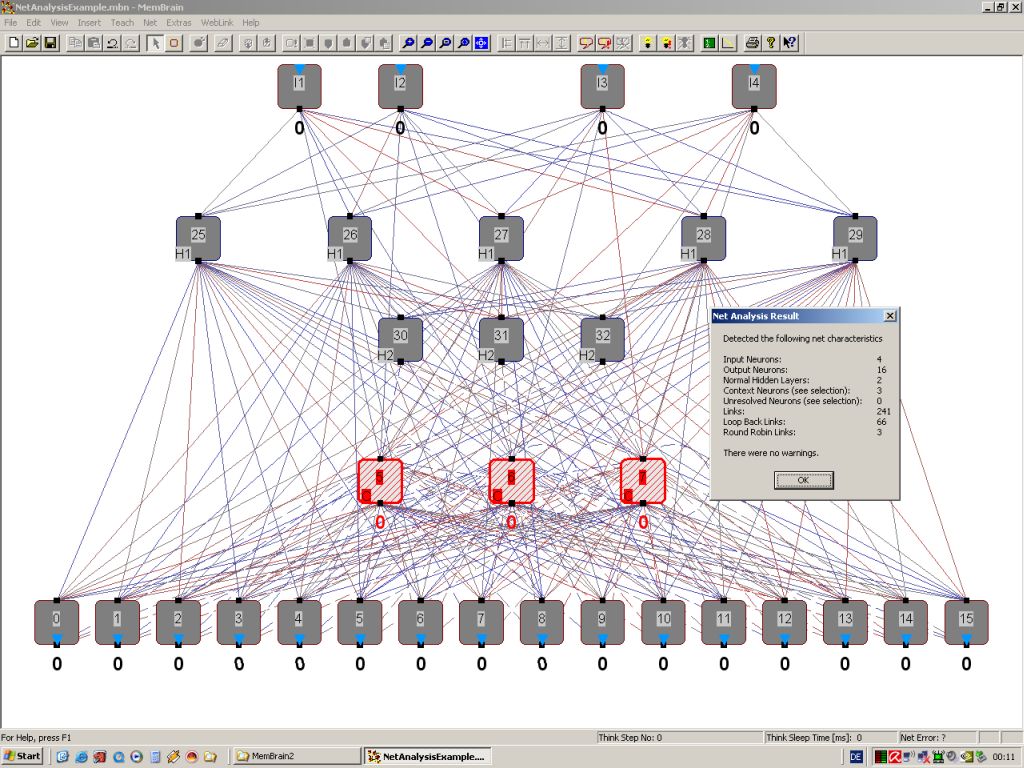Switch to MemBrain2 taskbar window
1024x768 pixels.
(x=295, y=756)
